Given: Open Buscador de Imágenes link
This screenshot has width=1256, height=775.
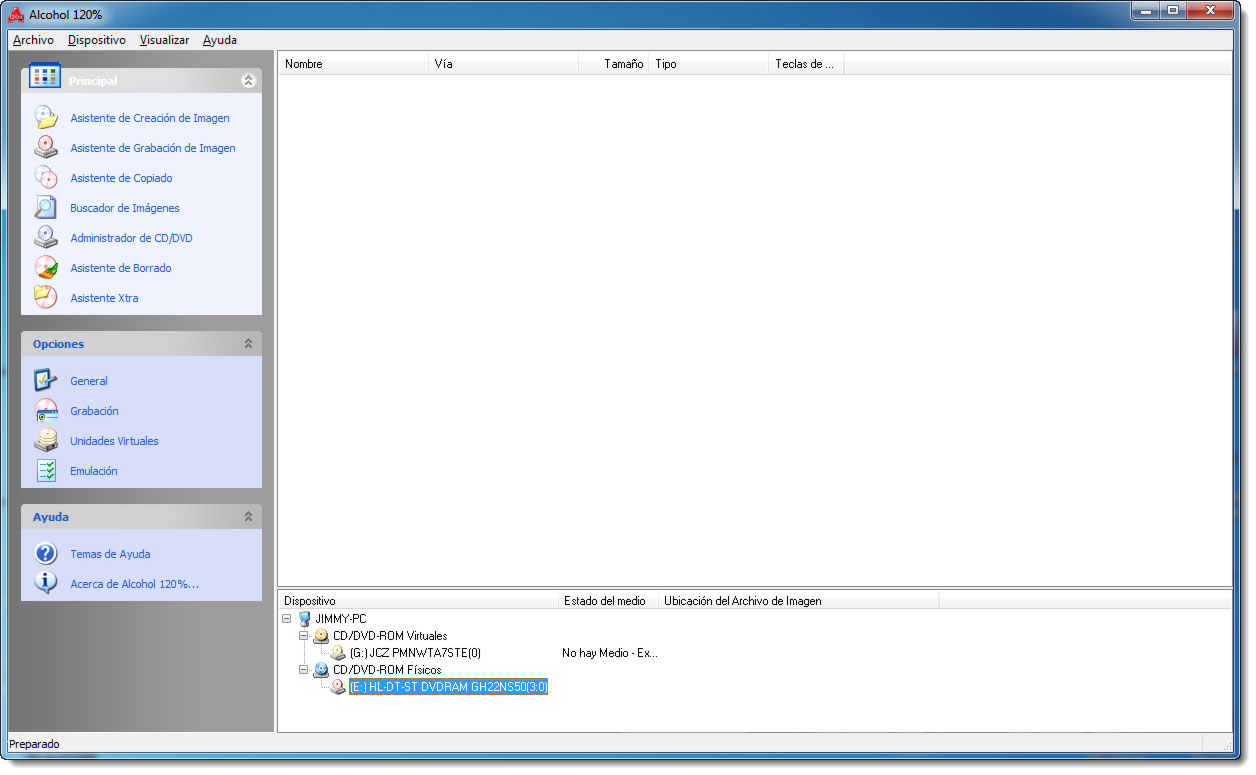Looking at the screenshot, I should pyautogui.click(x=125, y=208).
